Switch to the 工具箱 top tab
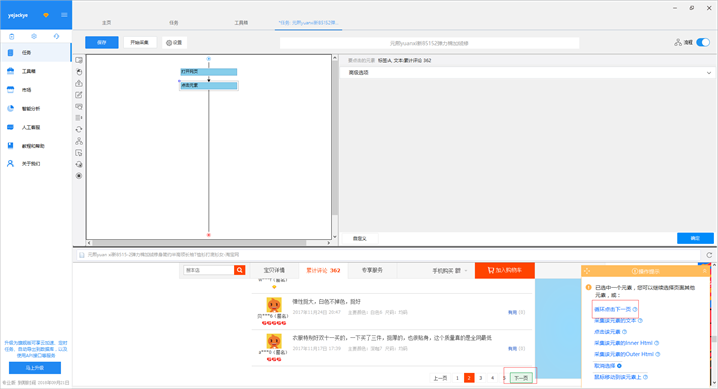This screenshot has height=389, width=718. 241,22
